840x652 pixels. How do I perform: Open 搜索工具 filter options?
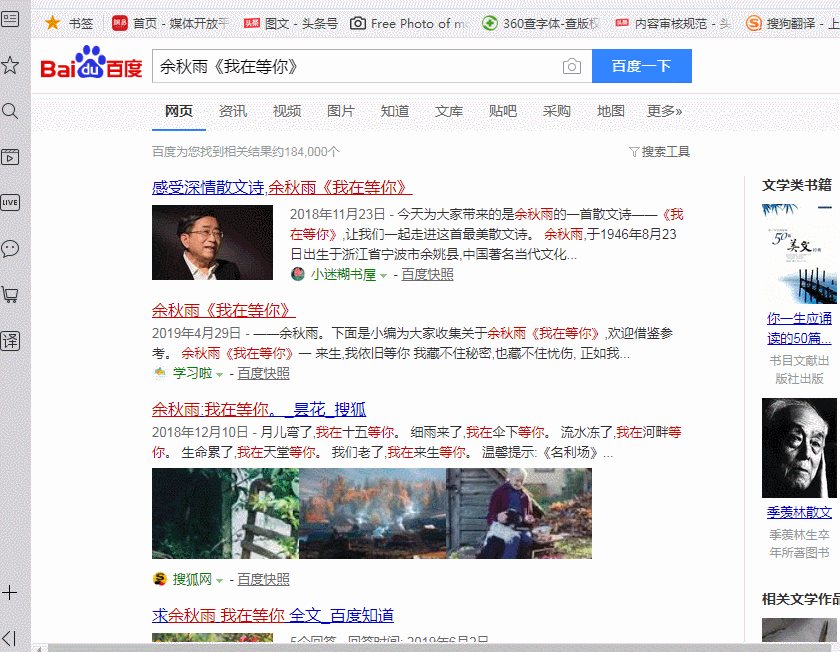click(x=659, y=152)
